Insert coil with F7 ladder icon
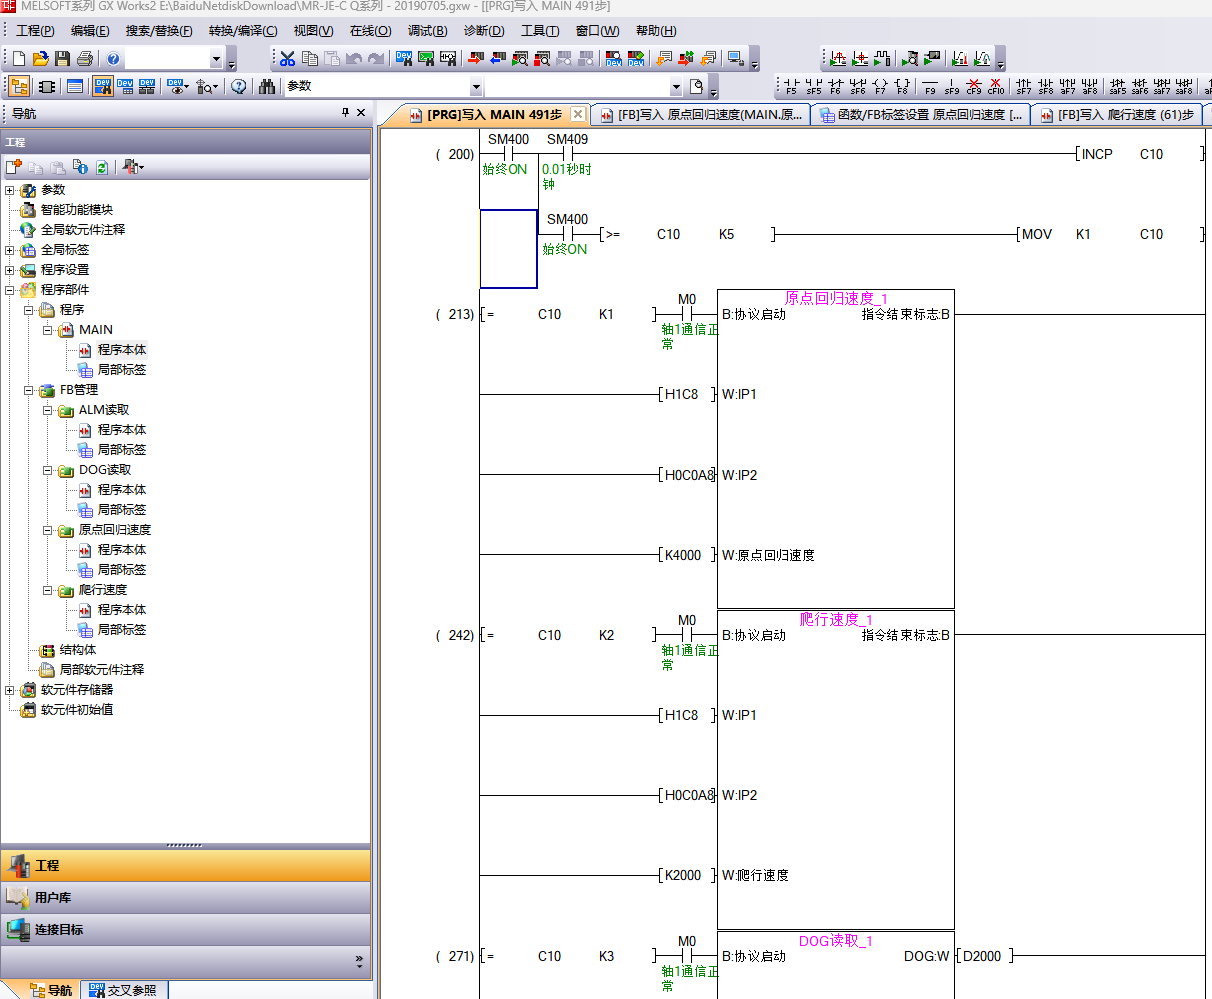 (879, 86)
